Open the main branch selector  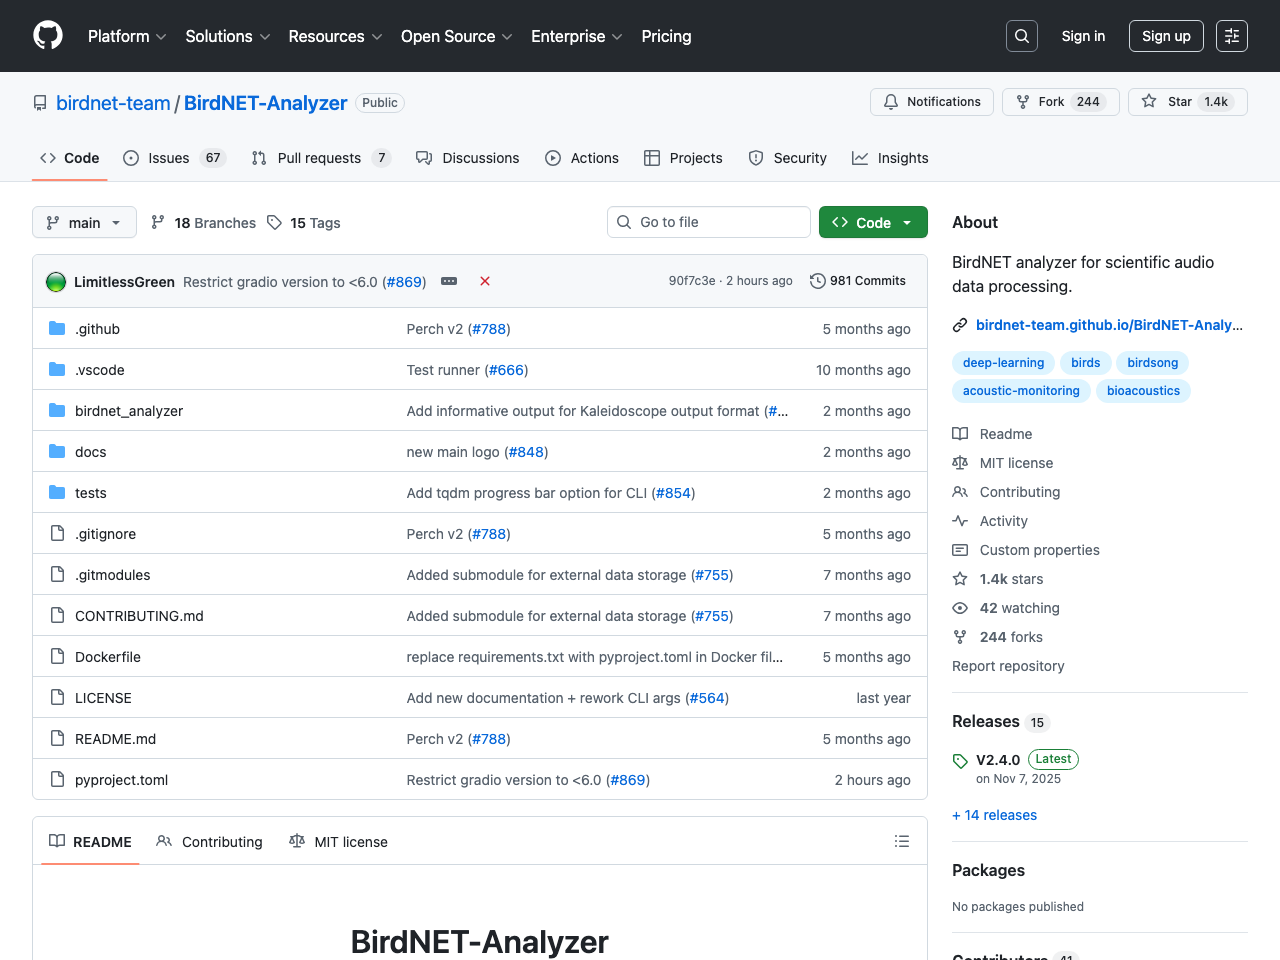pyautogui.click(x=84, y=222)
